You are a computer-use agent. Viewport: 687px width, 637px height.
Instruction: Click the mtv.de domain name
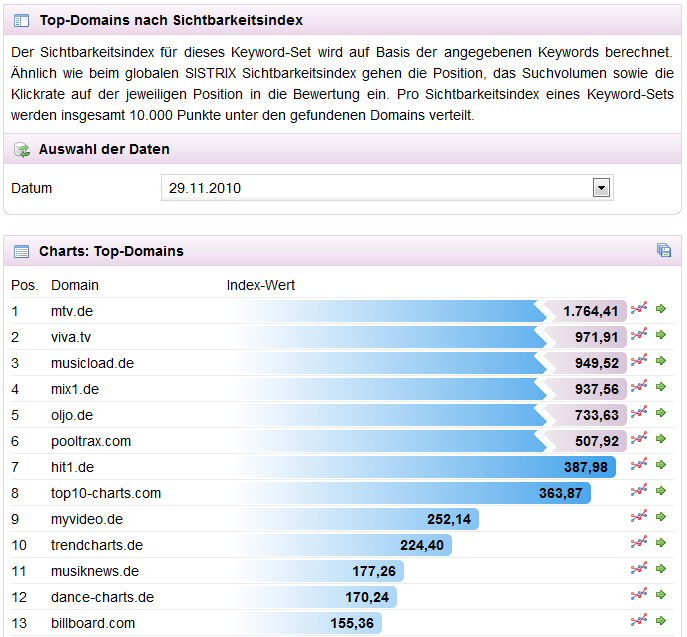click(72, 311)
